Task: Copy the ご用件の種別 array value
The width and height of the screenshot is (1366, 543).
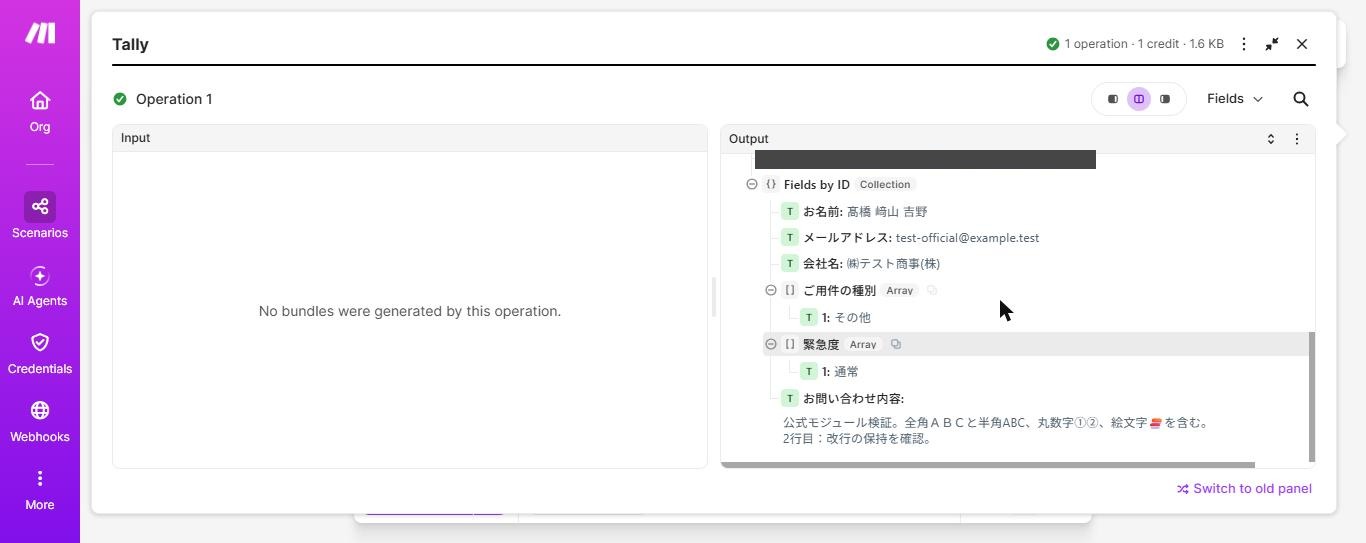Action: (932, 290)
